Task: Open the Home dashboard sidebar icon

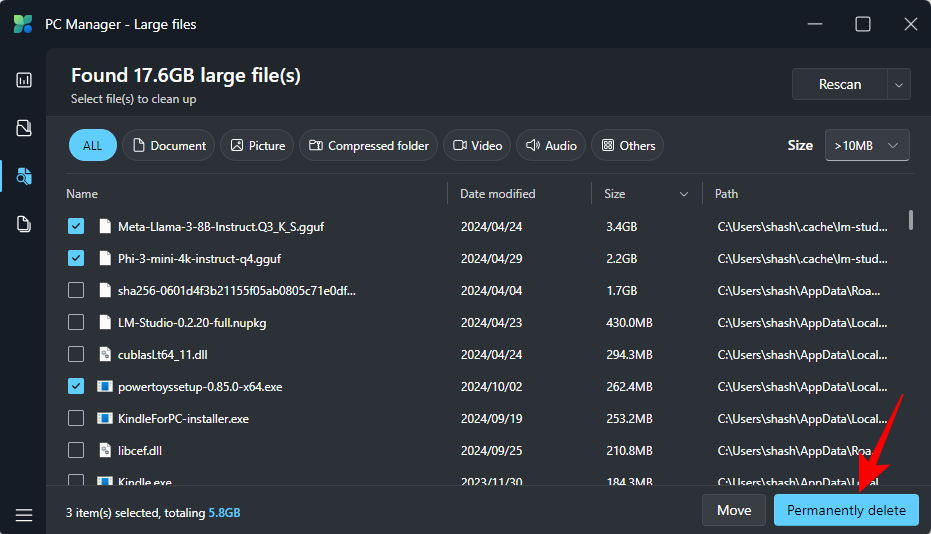Action: (x=24, y=80)
